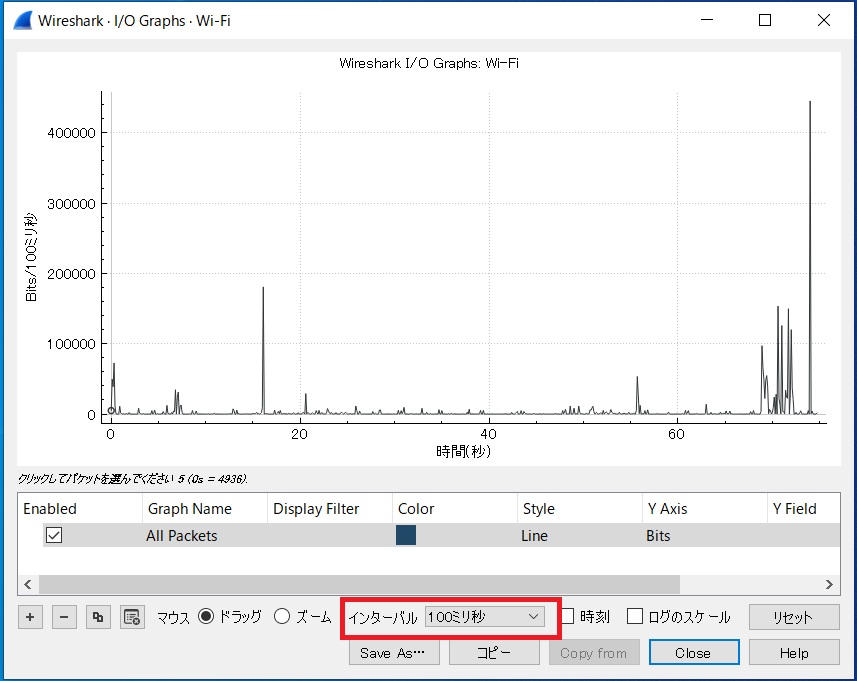The image size is (857, 681).
Task: Click the Bits Y Axis cell
Action: pos(705,535)
